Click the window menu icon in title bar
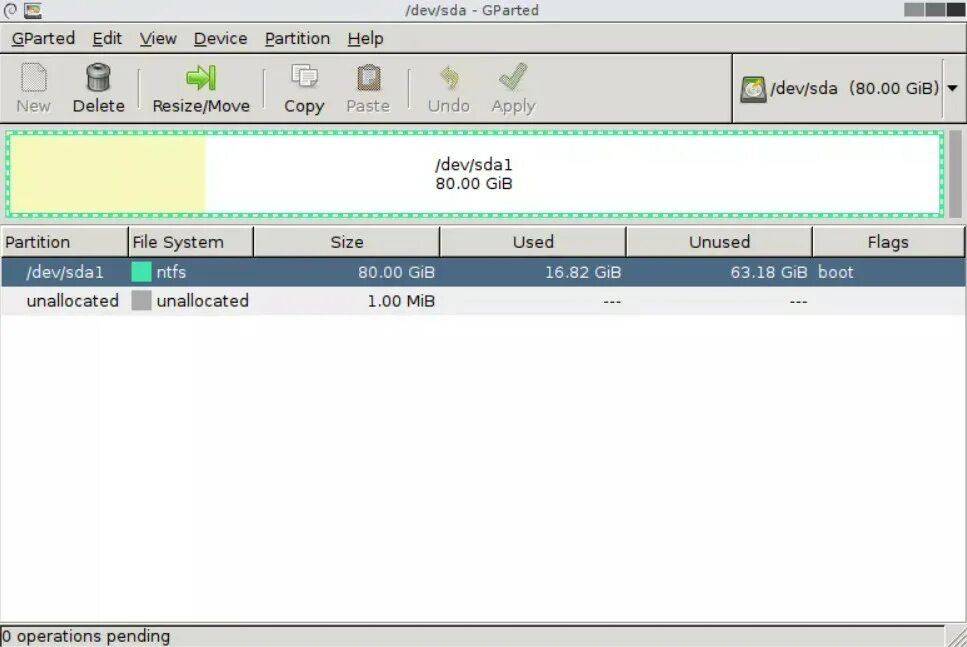Viewport: 967px width, 647px height. click(10, 10)
